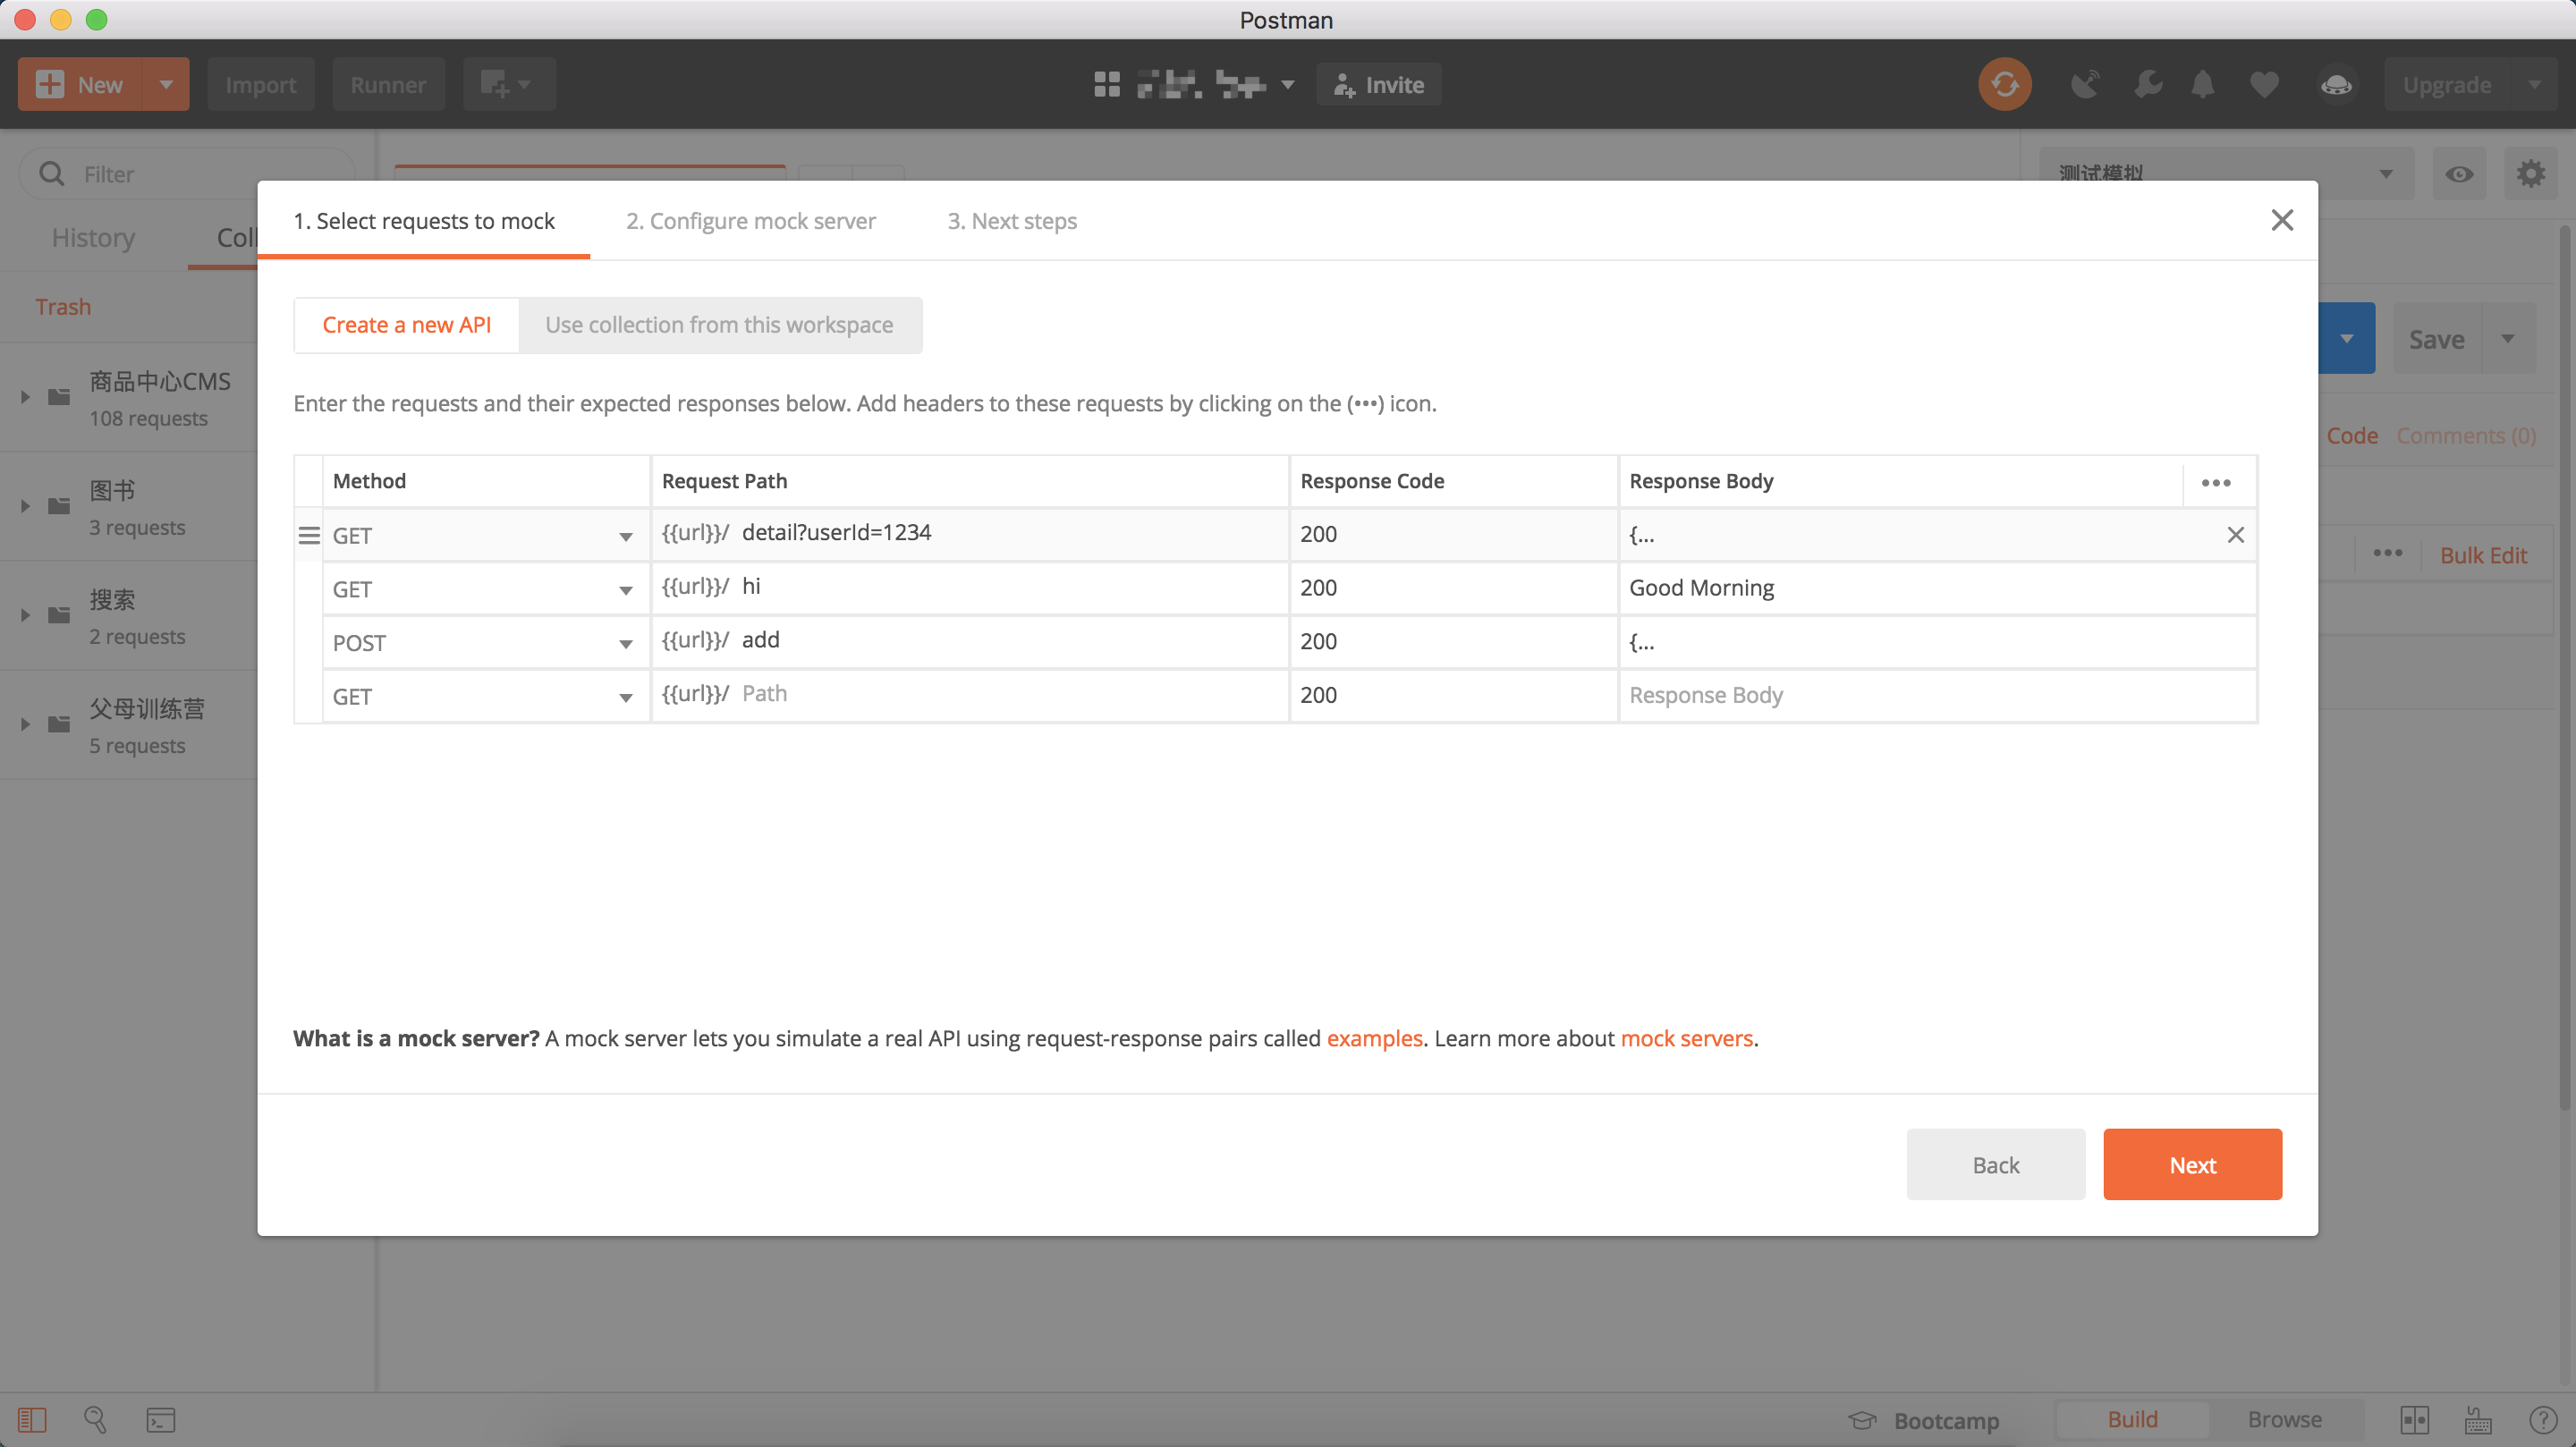Click the orange Next button
This screenshot has width=2576, height=1447.
click(2192, 1165)
